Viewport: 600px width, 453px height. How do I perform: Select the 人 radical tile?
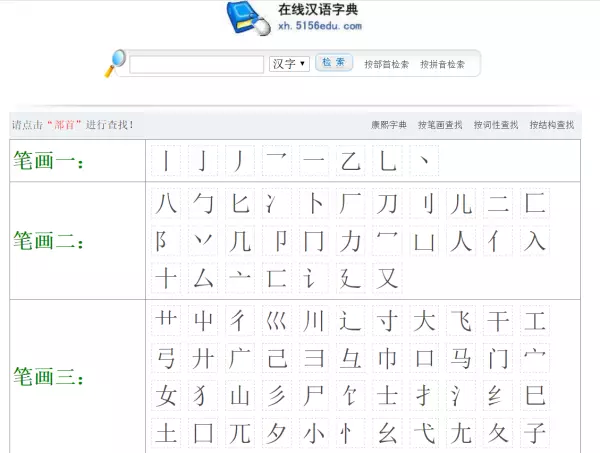pyautogui.click(x=461, y=241)
